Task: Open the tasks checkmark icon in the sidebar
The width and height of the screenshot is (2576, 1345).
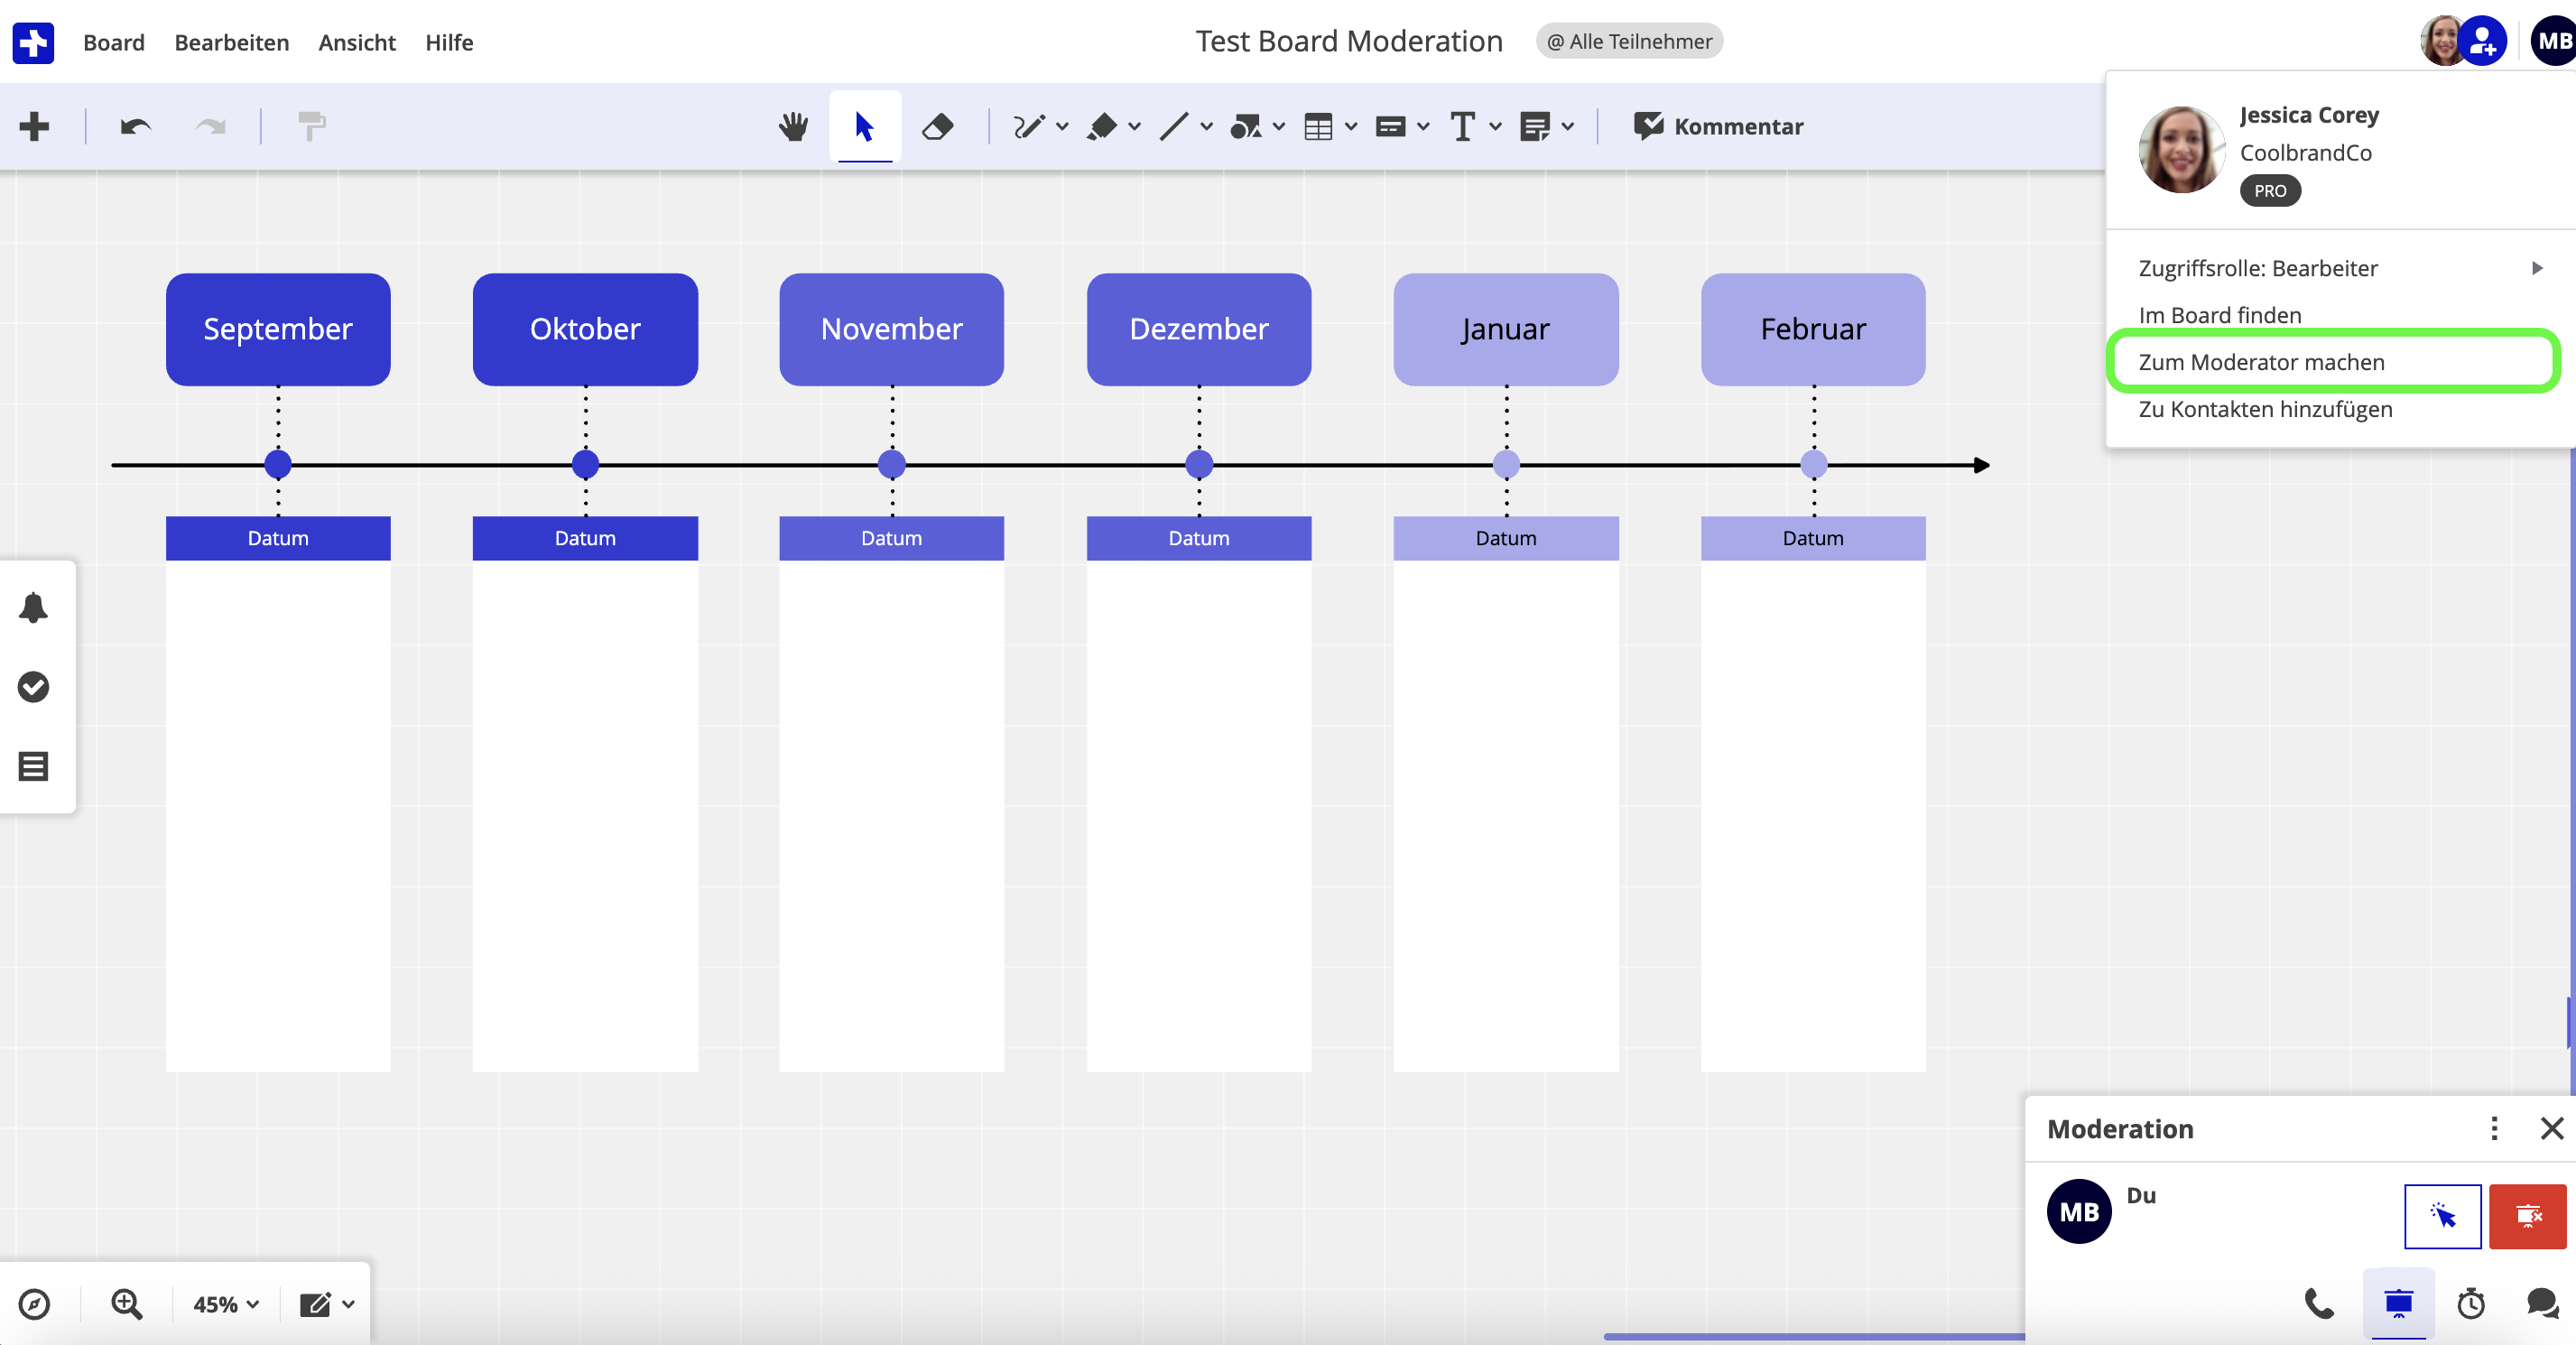Action: coord(34,687)
